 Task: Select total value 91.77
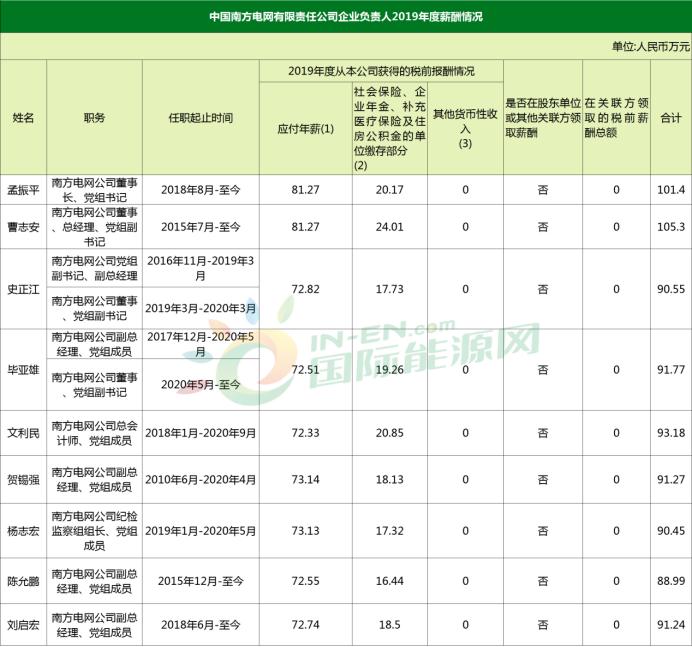(671, 370)
